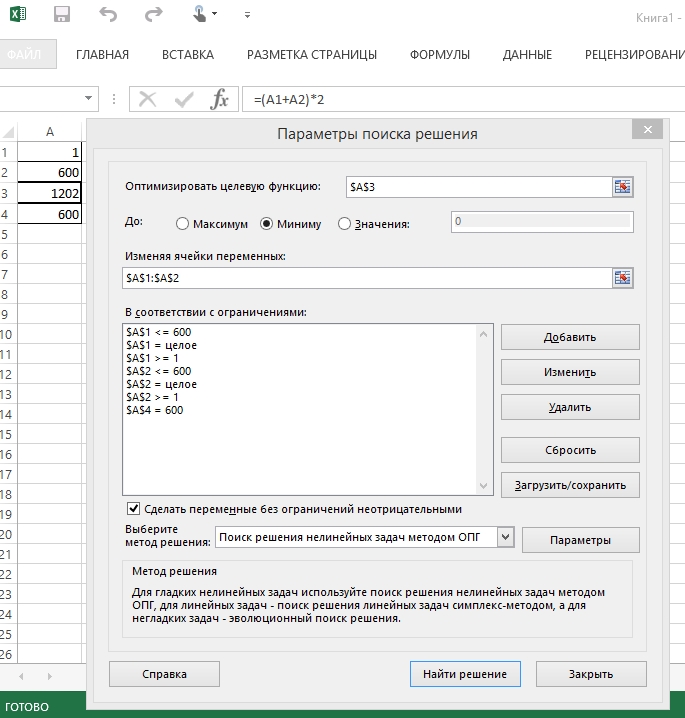The width and height of the screenshot is (685, 718).
Task: Click the formula bar with =(A1+A2)*2
Action: (x=463, y=99)
